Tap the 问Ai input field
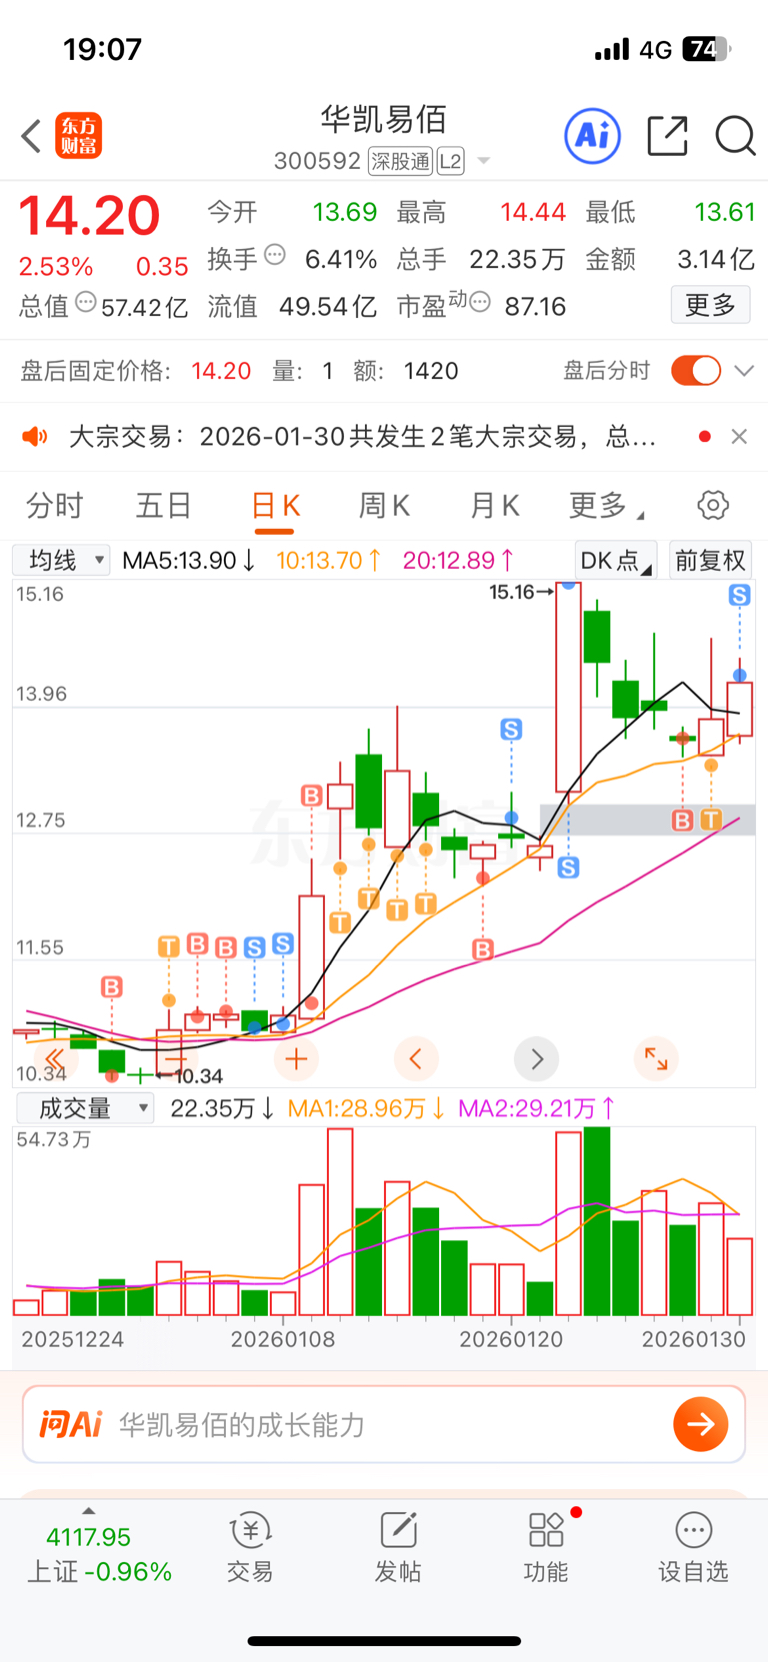 [x=384, y=1424]
